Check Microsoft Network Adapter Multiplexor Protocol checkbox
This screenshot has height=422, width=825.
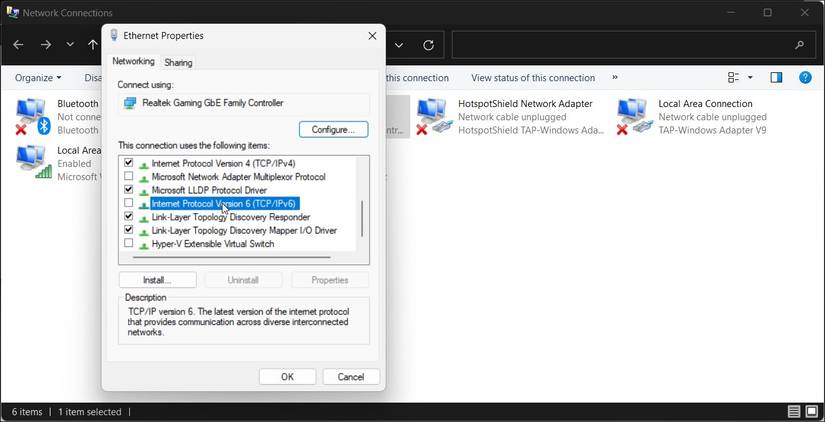(x=128, y=176)
